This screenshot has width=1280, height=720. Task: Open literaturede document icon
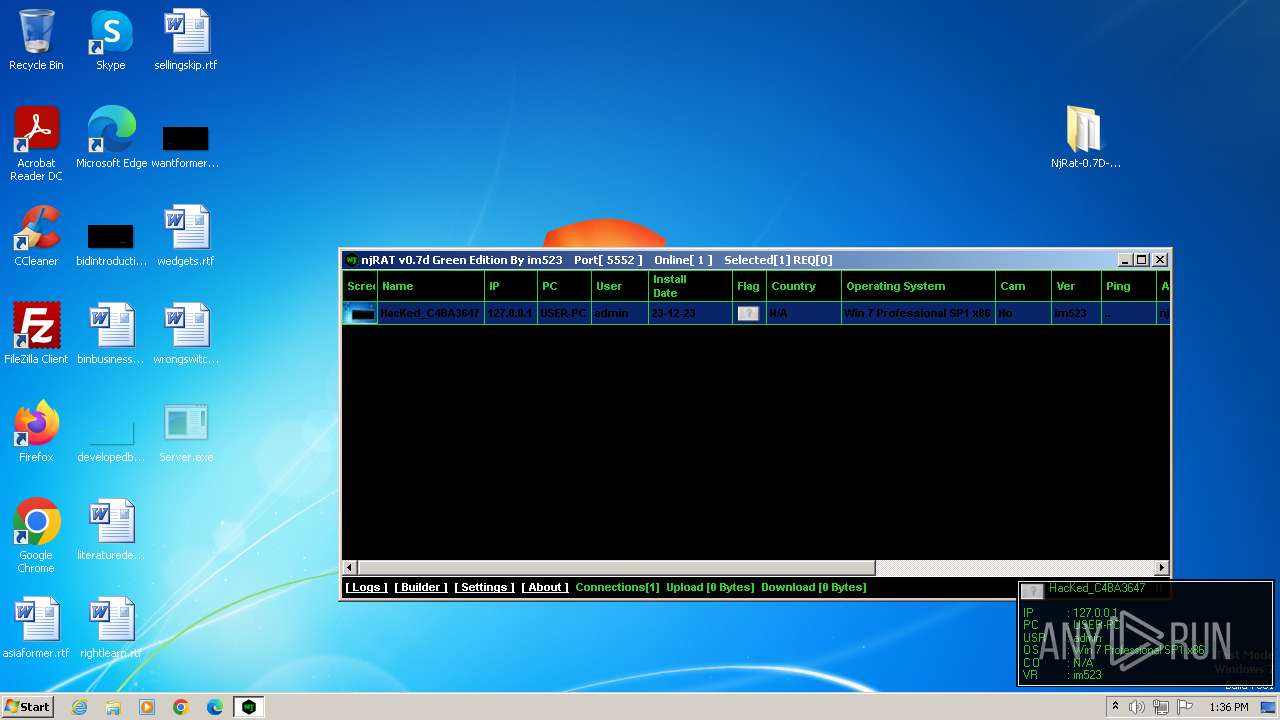tap(111, 530)
